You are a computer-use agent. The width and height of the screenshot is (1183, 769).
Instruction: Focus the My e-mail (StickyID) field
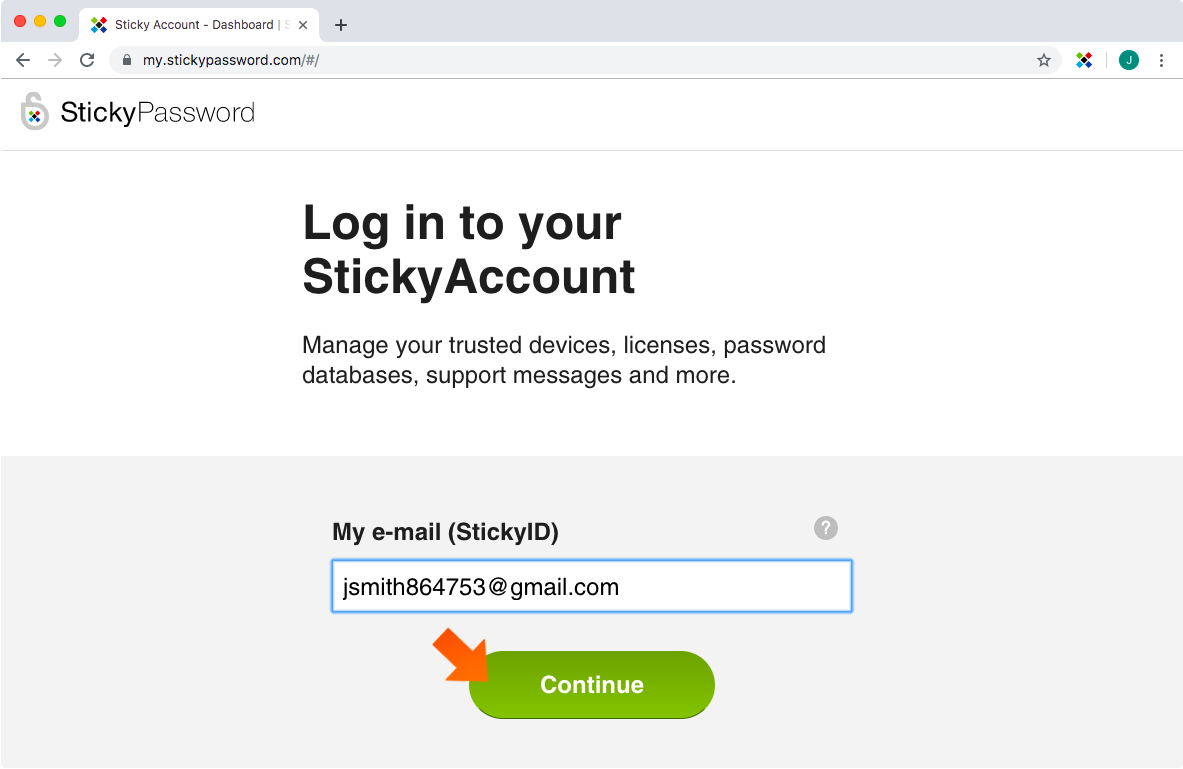[592, 586]
